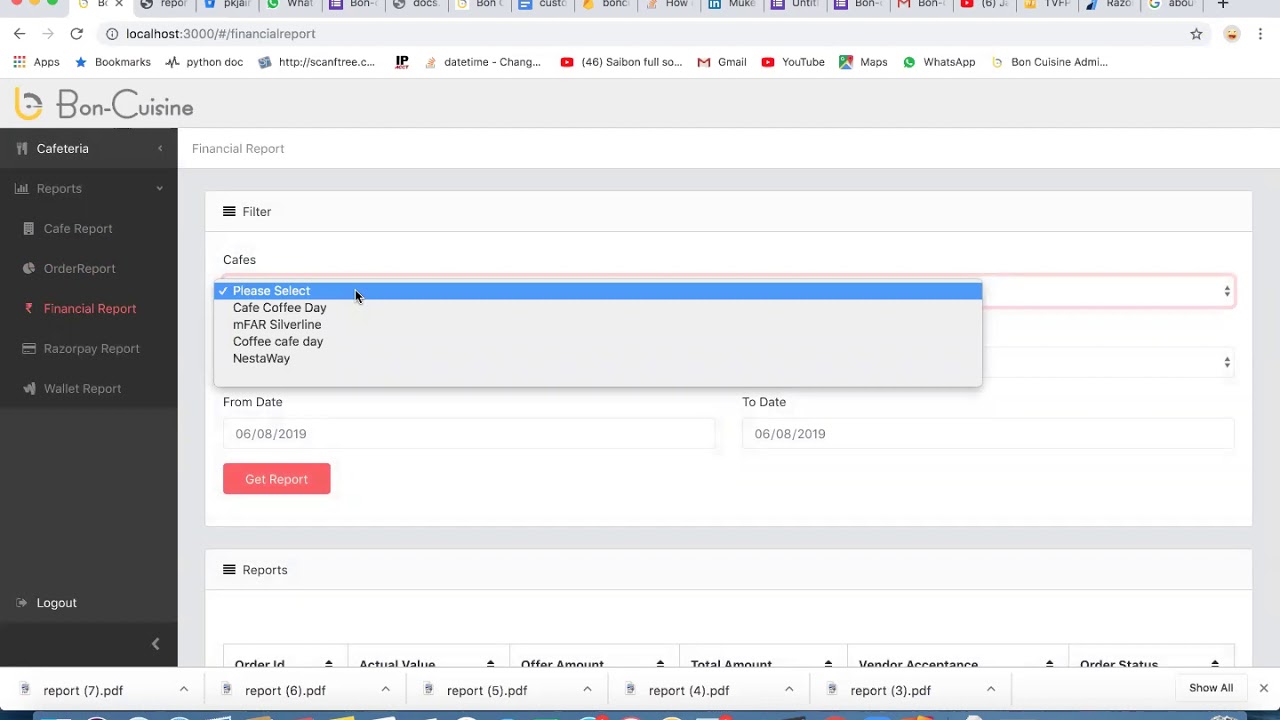The width and height of the screenshot is (1280, 720).
Task: Open the YouTube bookmark
Action: tap(793, 62)
